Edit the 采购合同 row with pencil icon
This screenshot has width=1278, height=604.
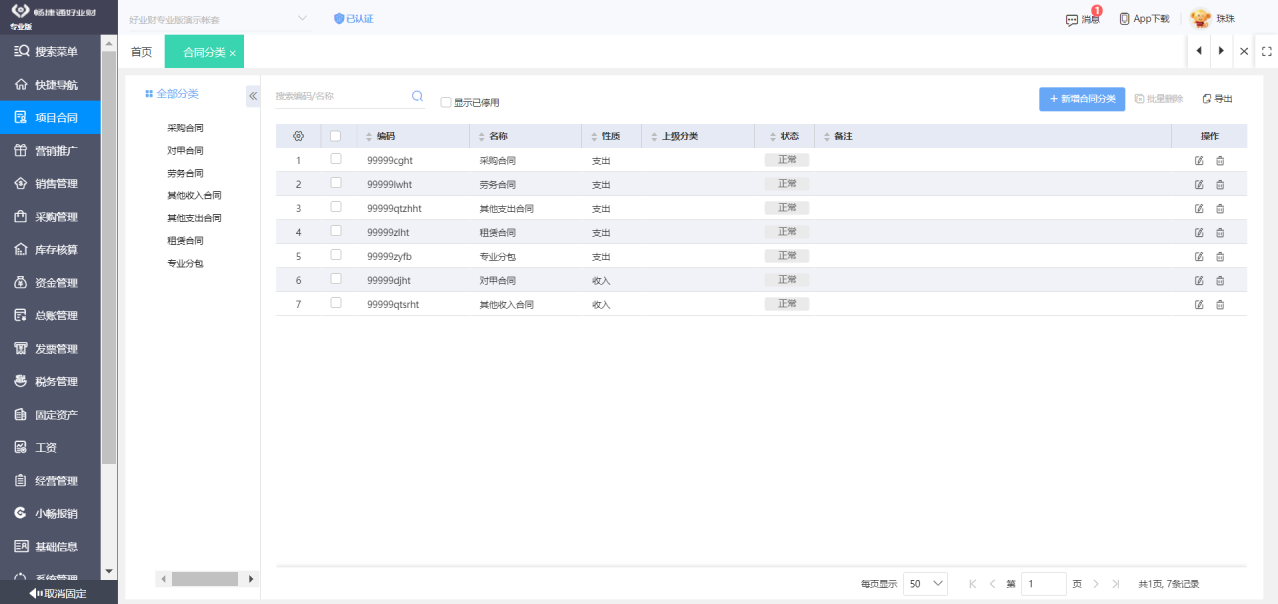(x=1199, y=160)
